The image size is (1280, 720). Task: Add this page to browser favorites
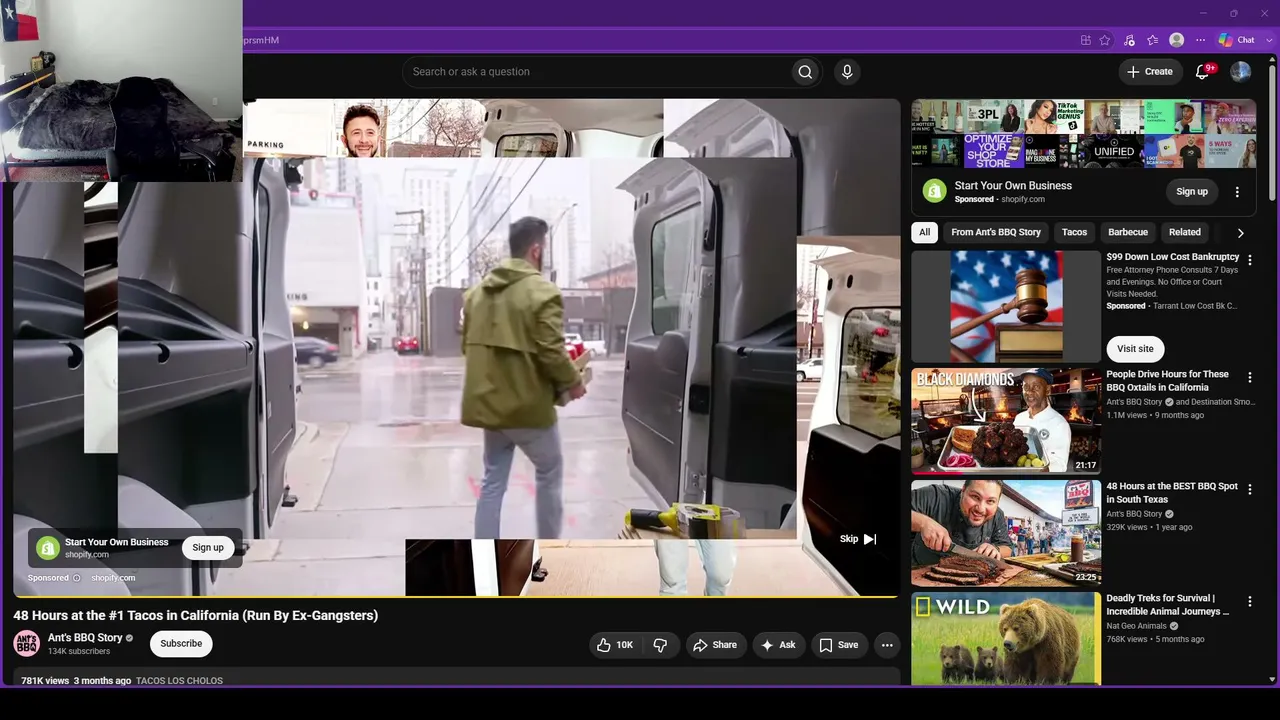click(x=1105, y=40)
